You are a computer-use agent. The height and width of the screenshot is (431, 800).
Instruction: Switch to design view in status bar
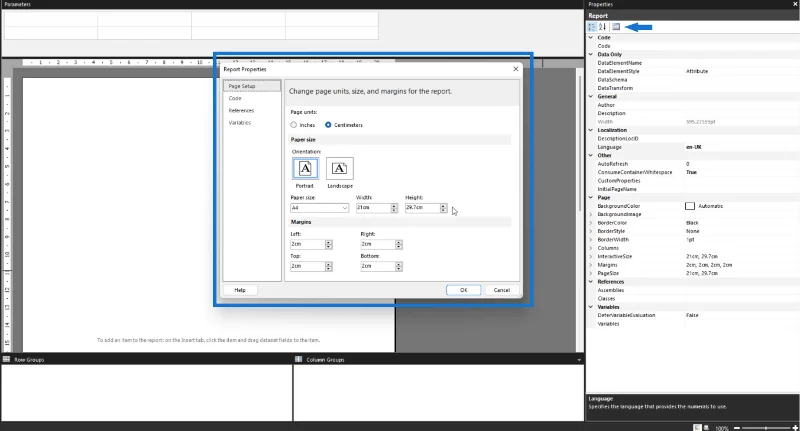click(697, 427)
